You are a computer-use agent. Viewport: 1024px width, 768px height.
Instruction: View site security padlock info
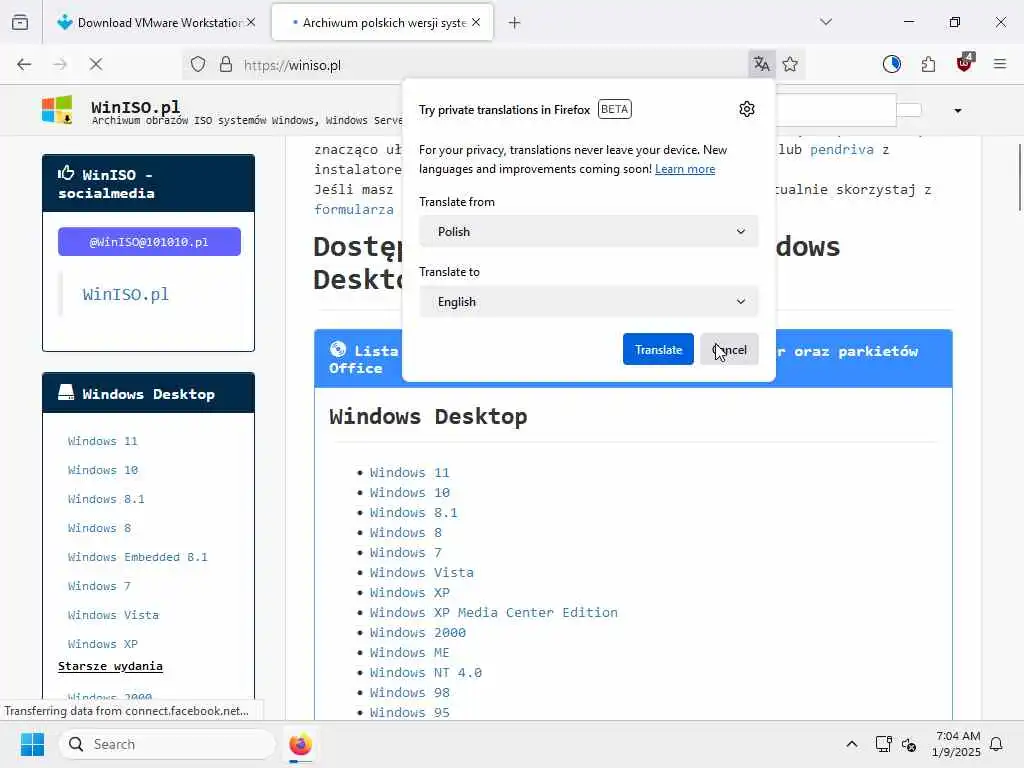click(225, 65)
